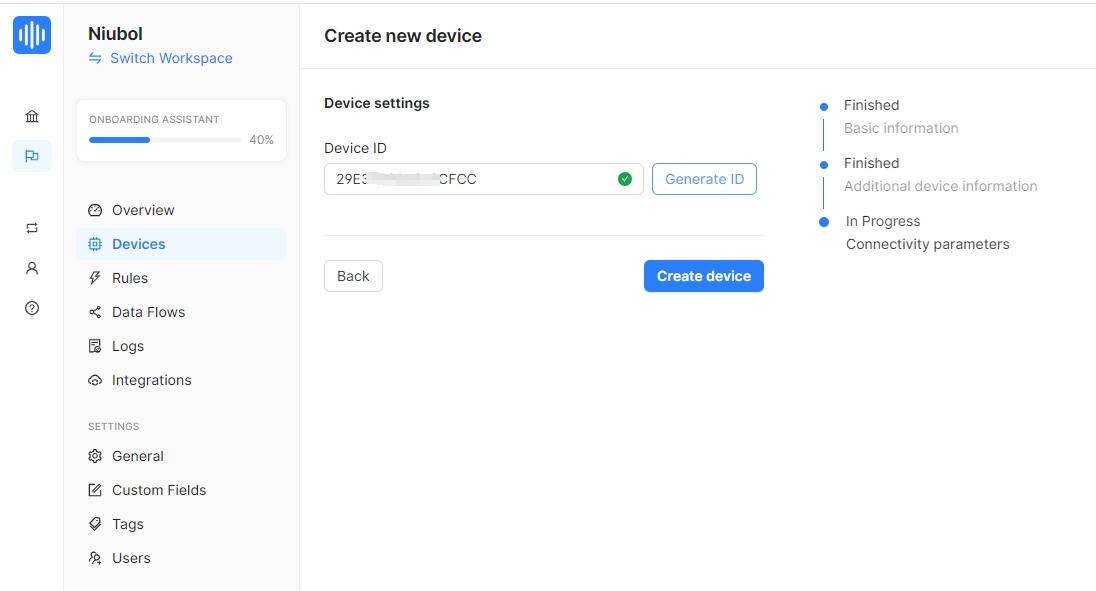Screen dimensions: 1096x591
Task: Select the bank building icon in the rail
Action: click(31, 116)
